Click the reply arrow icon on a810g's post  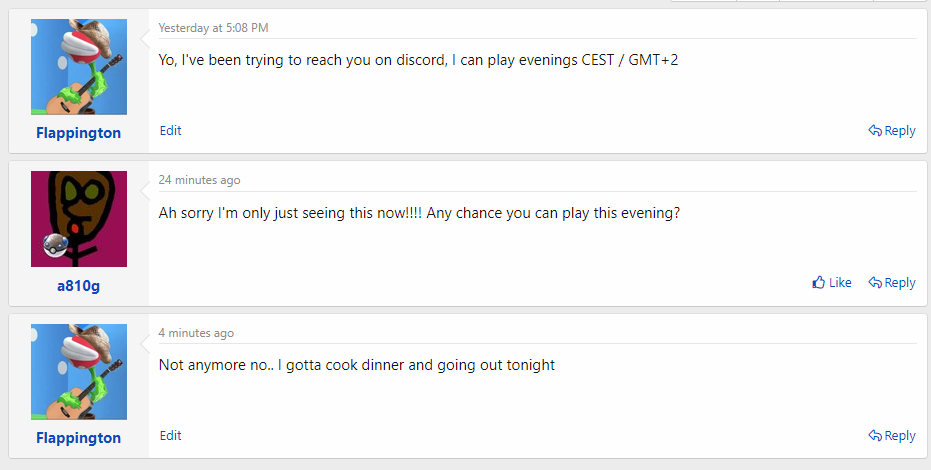(x=875, y=283)
